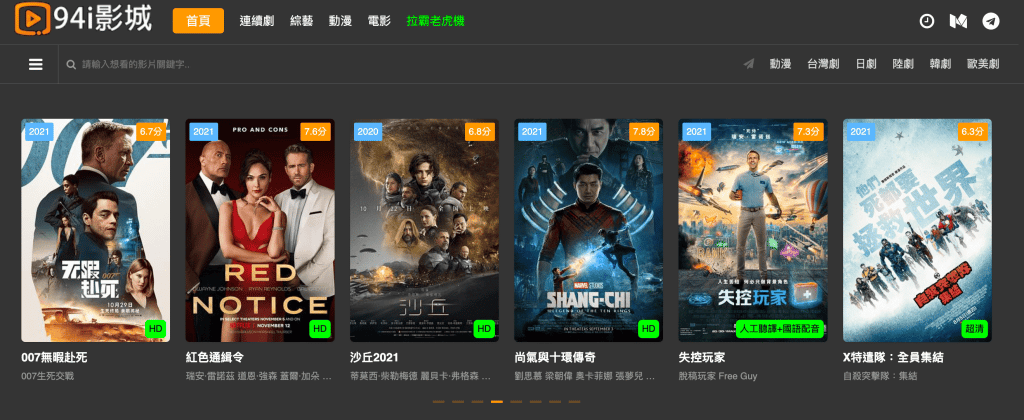The height and width of the screenshot is (420, 1024).
Task: Click the cast line 蒂莫西·柴勒梅德
Action: (420, 376)
